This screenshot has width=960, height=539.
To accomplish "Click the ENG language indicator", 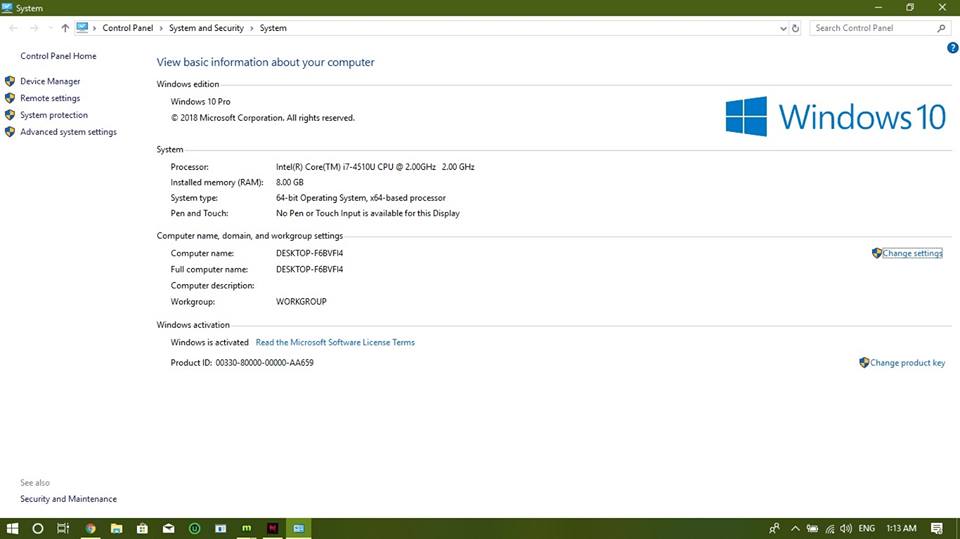I will (866, 528).
